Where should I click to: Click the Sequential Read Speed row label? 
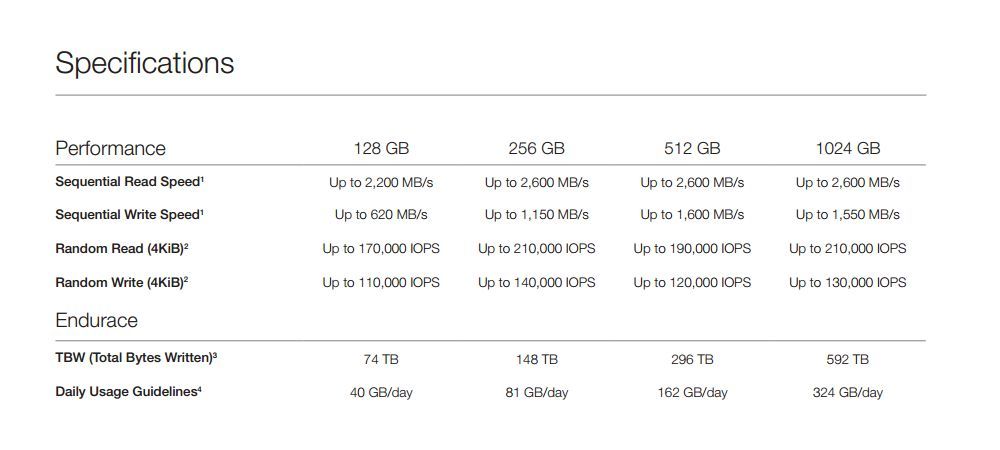(129, 182)
